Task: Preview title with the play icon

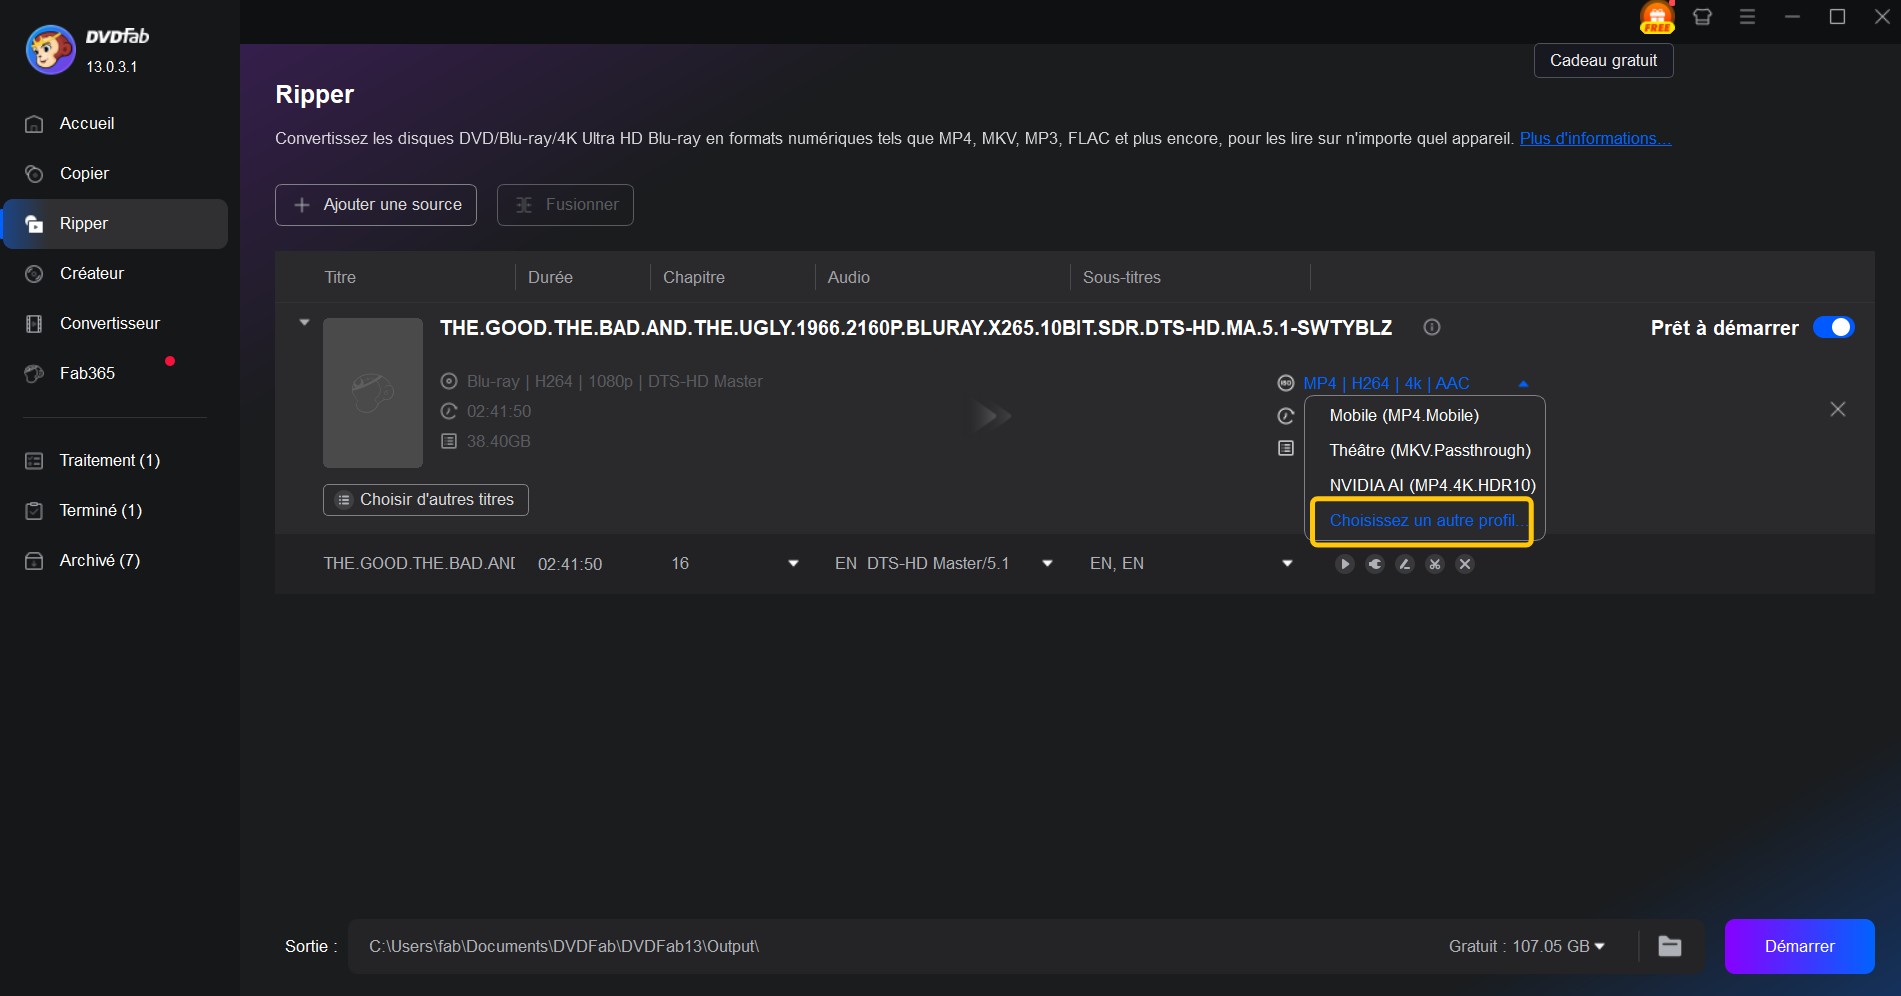Action: coord(1345,565)
